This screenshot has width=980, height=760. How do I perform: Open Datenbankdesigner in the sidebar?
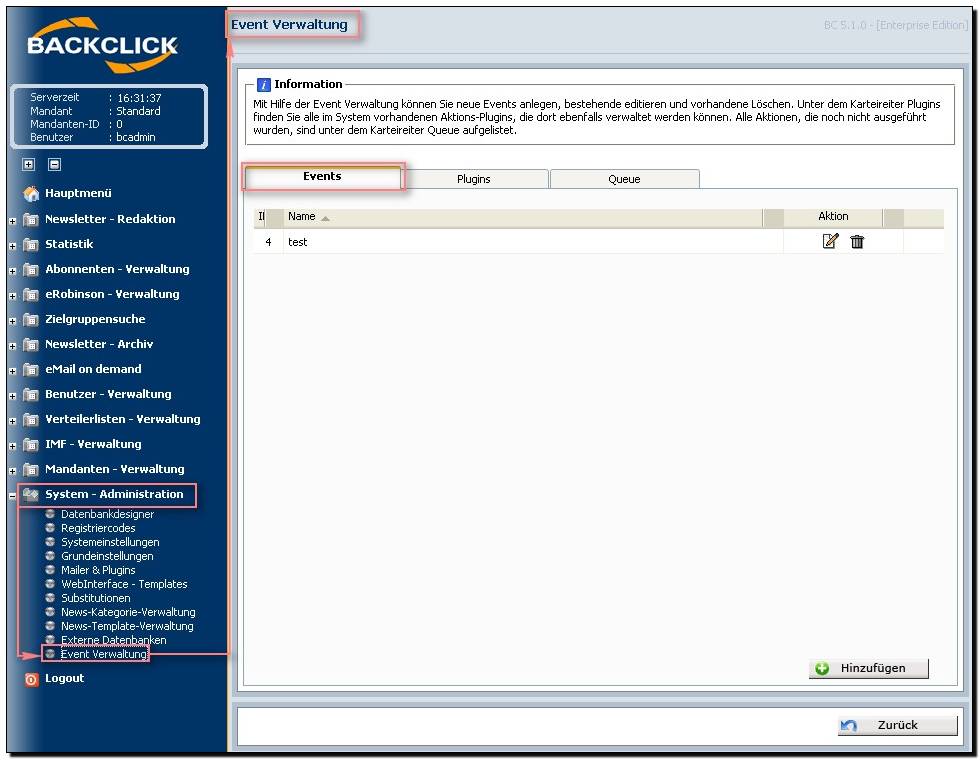pyautogui.click(x=107, y=514)
